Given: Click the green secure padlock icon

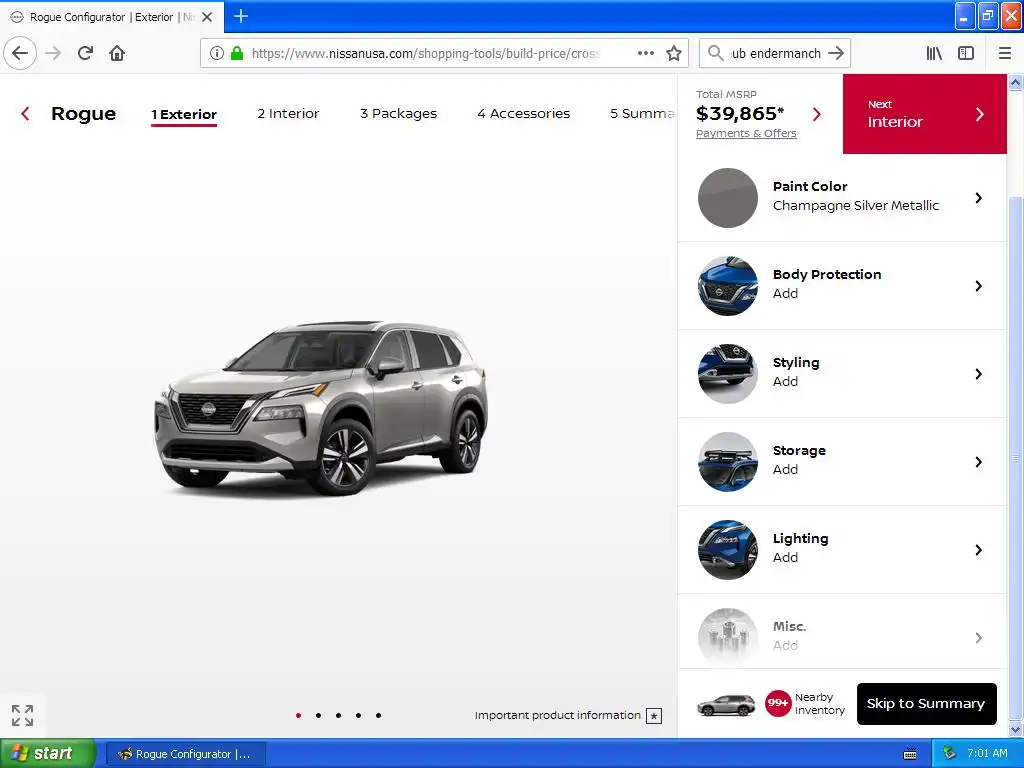Looking at the screenshot, I should pyautogui.click(x=237, y=53).
